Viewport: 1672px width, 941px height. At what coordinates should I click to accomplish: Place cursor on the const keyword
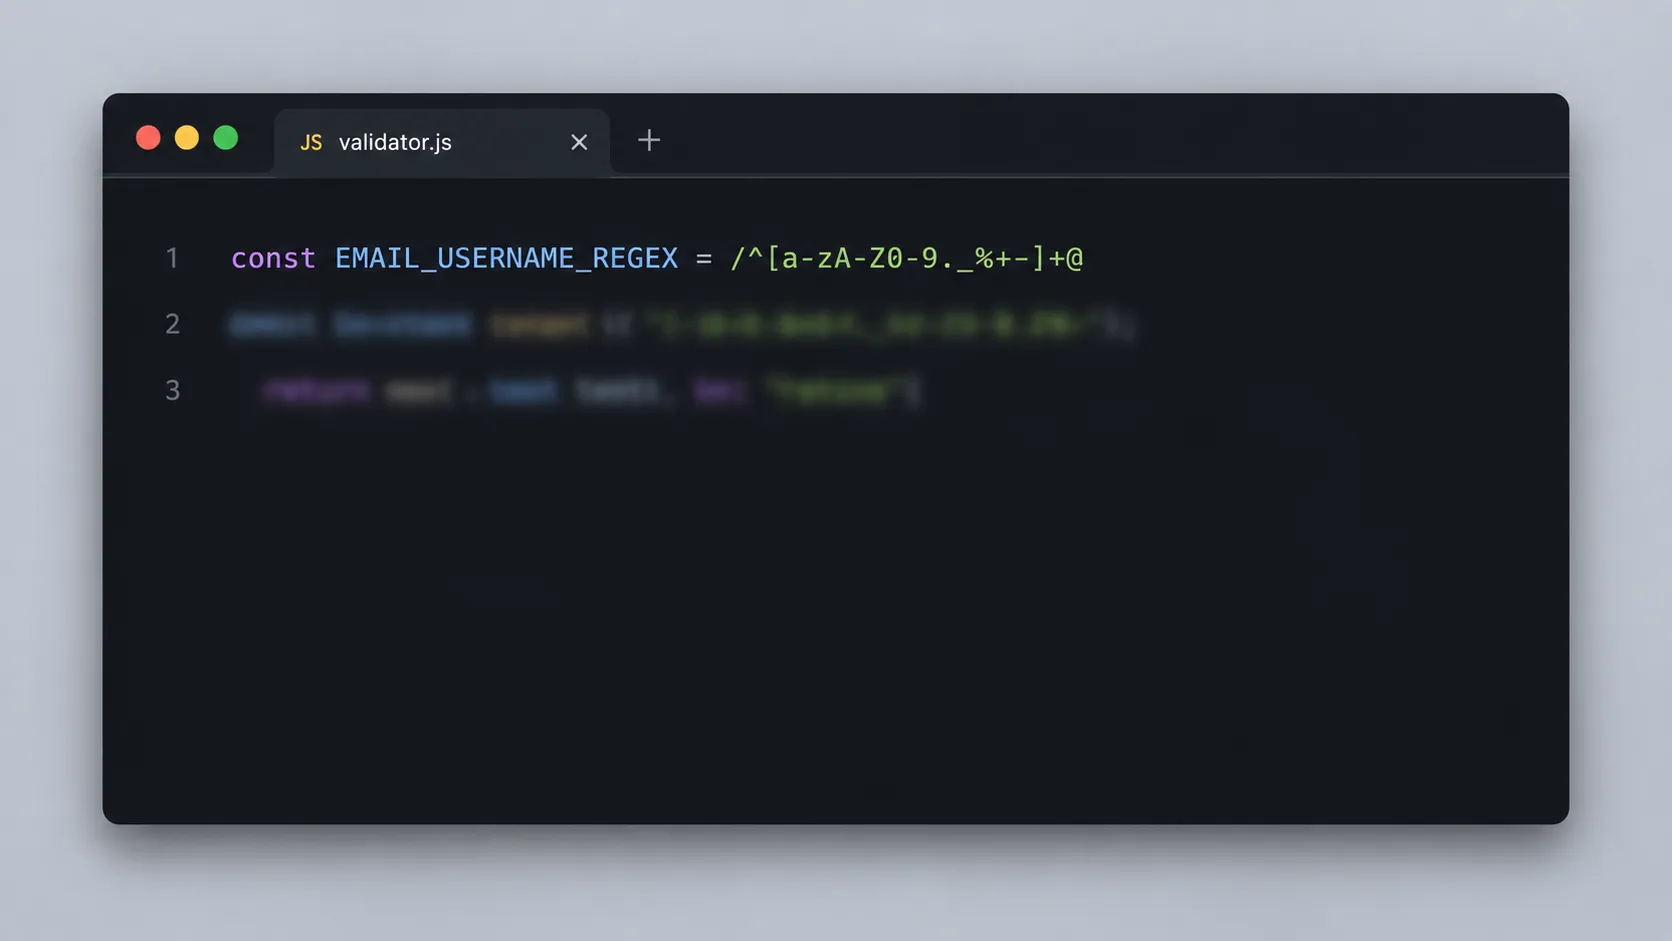273,258
